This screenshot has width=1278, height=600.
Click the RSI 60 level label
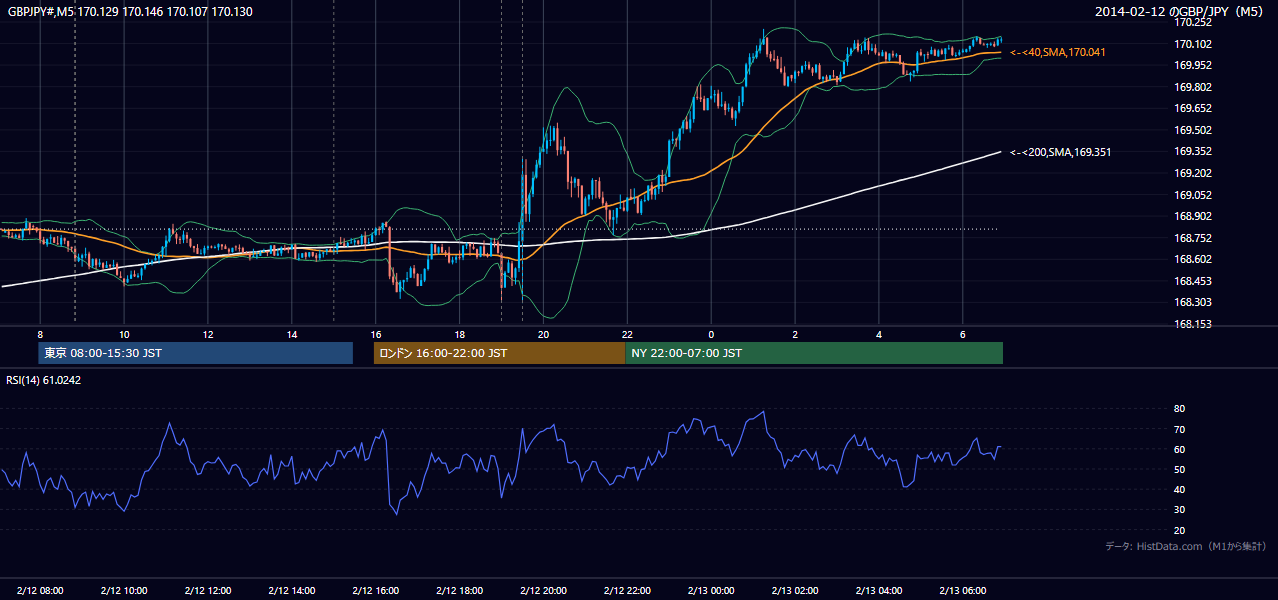pyautogui.click(x=1179, y=449)
